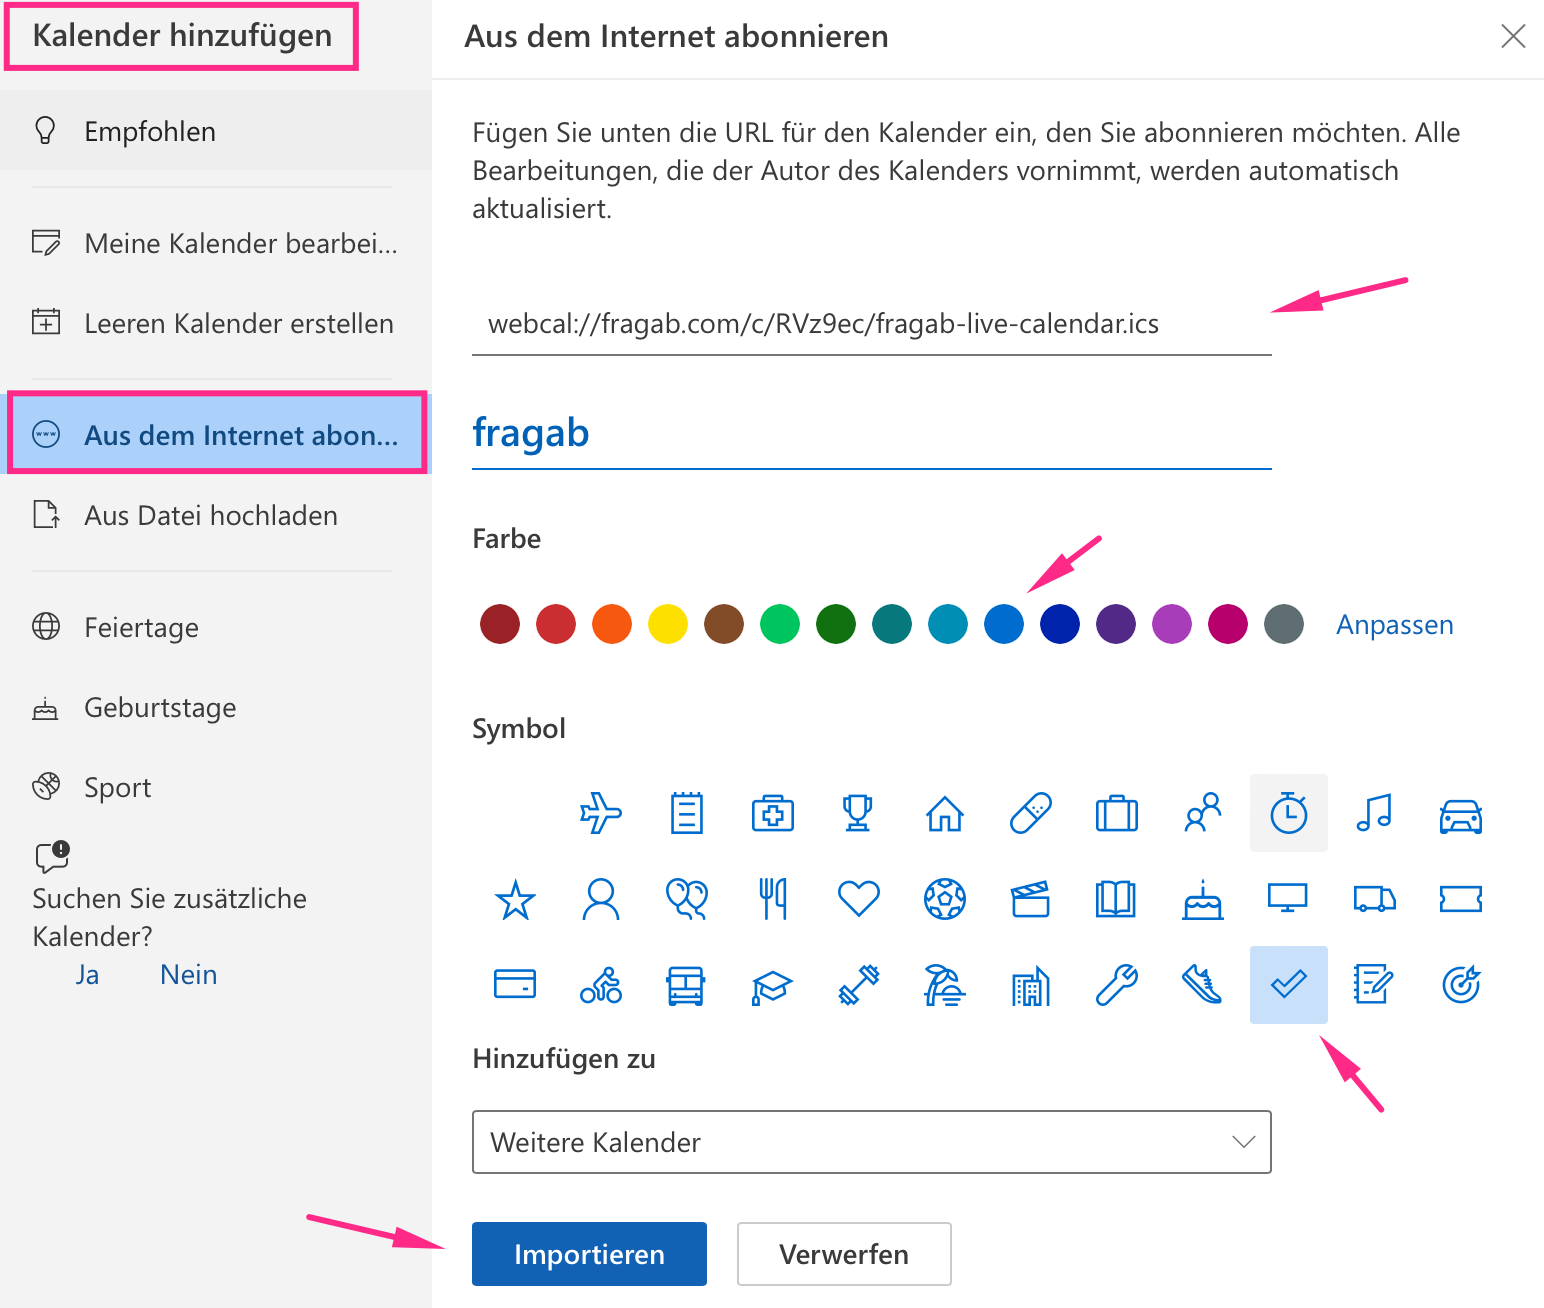Choose the birthday cake symbol
The width and height of the screenshot is (1544, 1308).
pos(1203,899)
